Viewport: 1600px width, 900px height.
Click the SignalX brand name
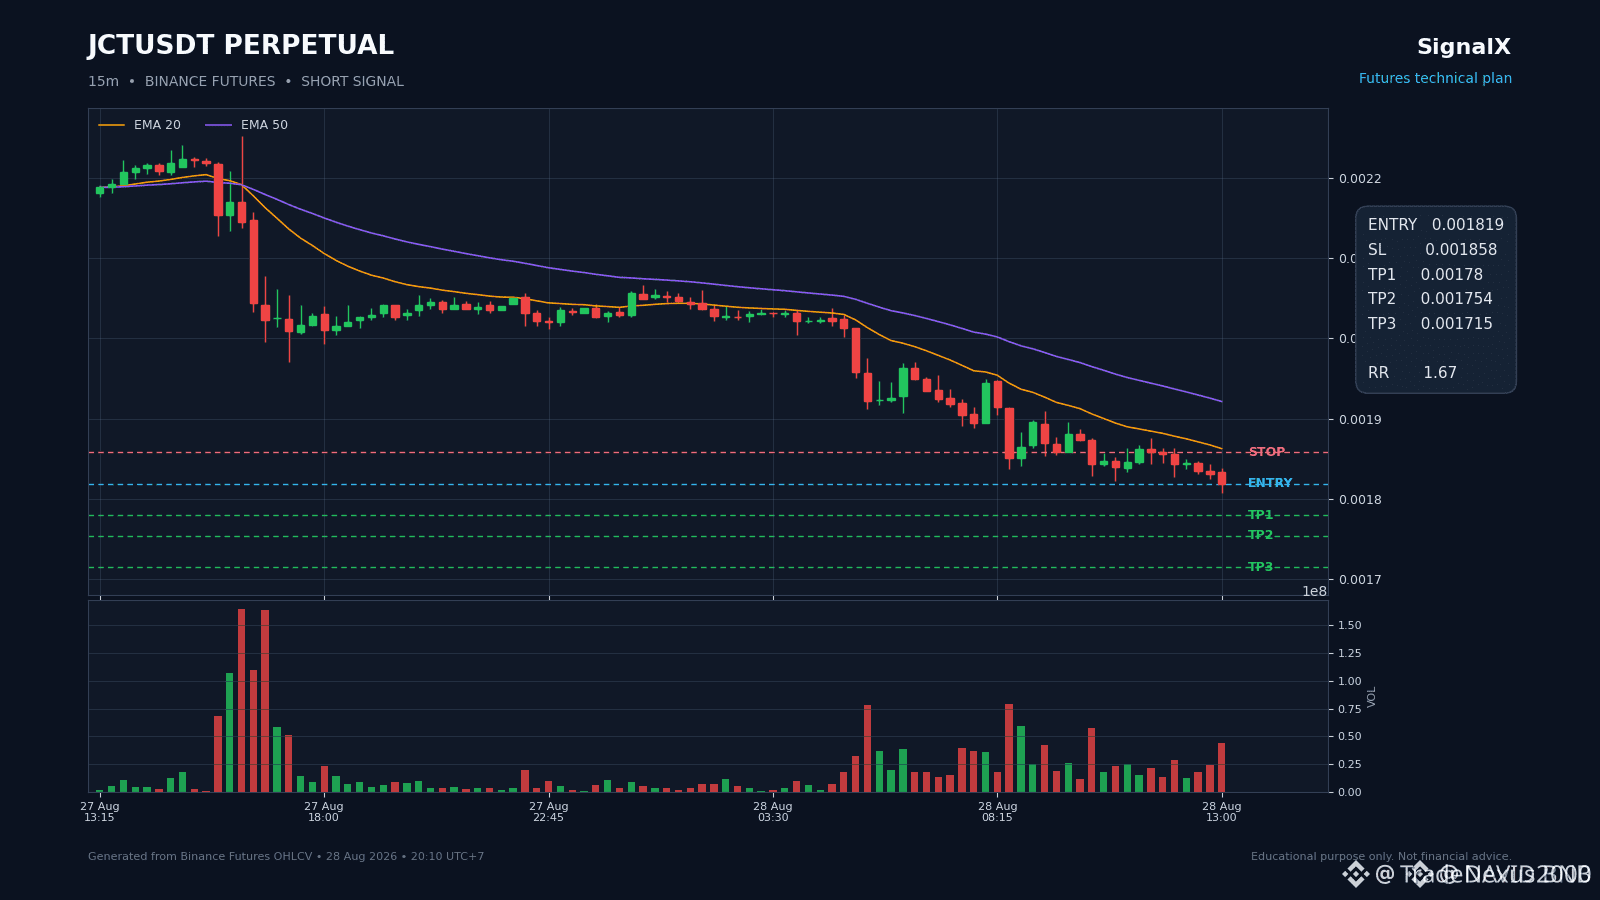tap(1464, 47)
